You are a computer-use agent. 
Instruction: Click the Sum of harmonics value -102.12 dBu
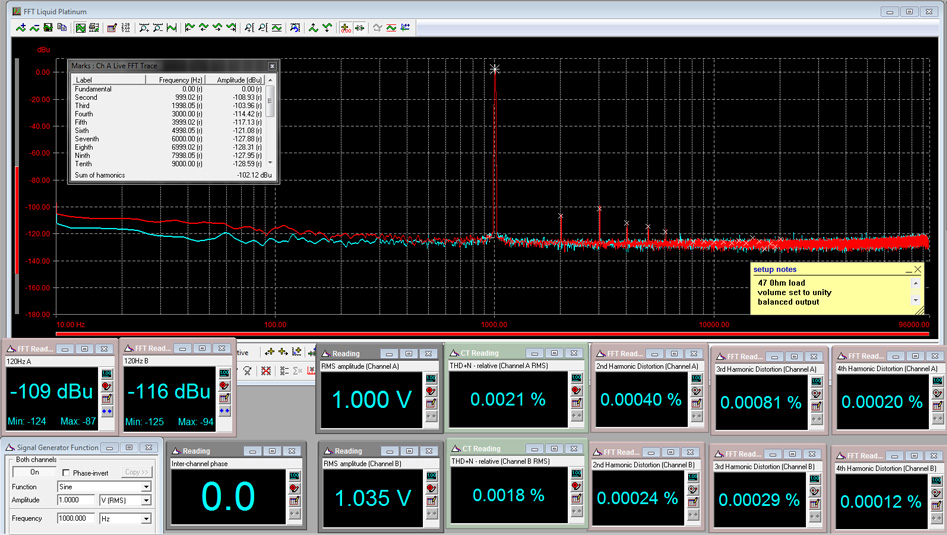coord(254,175)
